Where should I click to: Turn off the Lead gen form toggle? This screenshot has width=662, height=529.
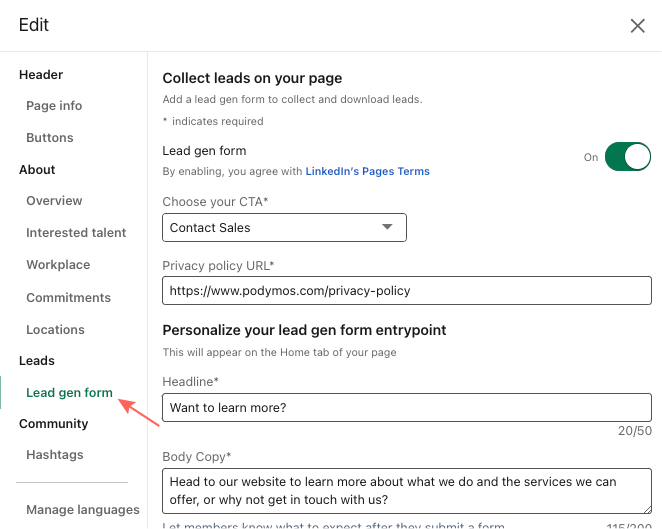pos(627,157)
